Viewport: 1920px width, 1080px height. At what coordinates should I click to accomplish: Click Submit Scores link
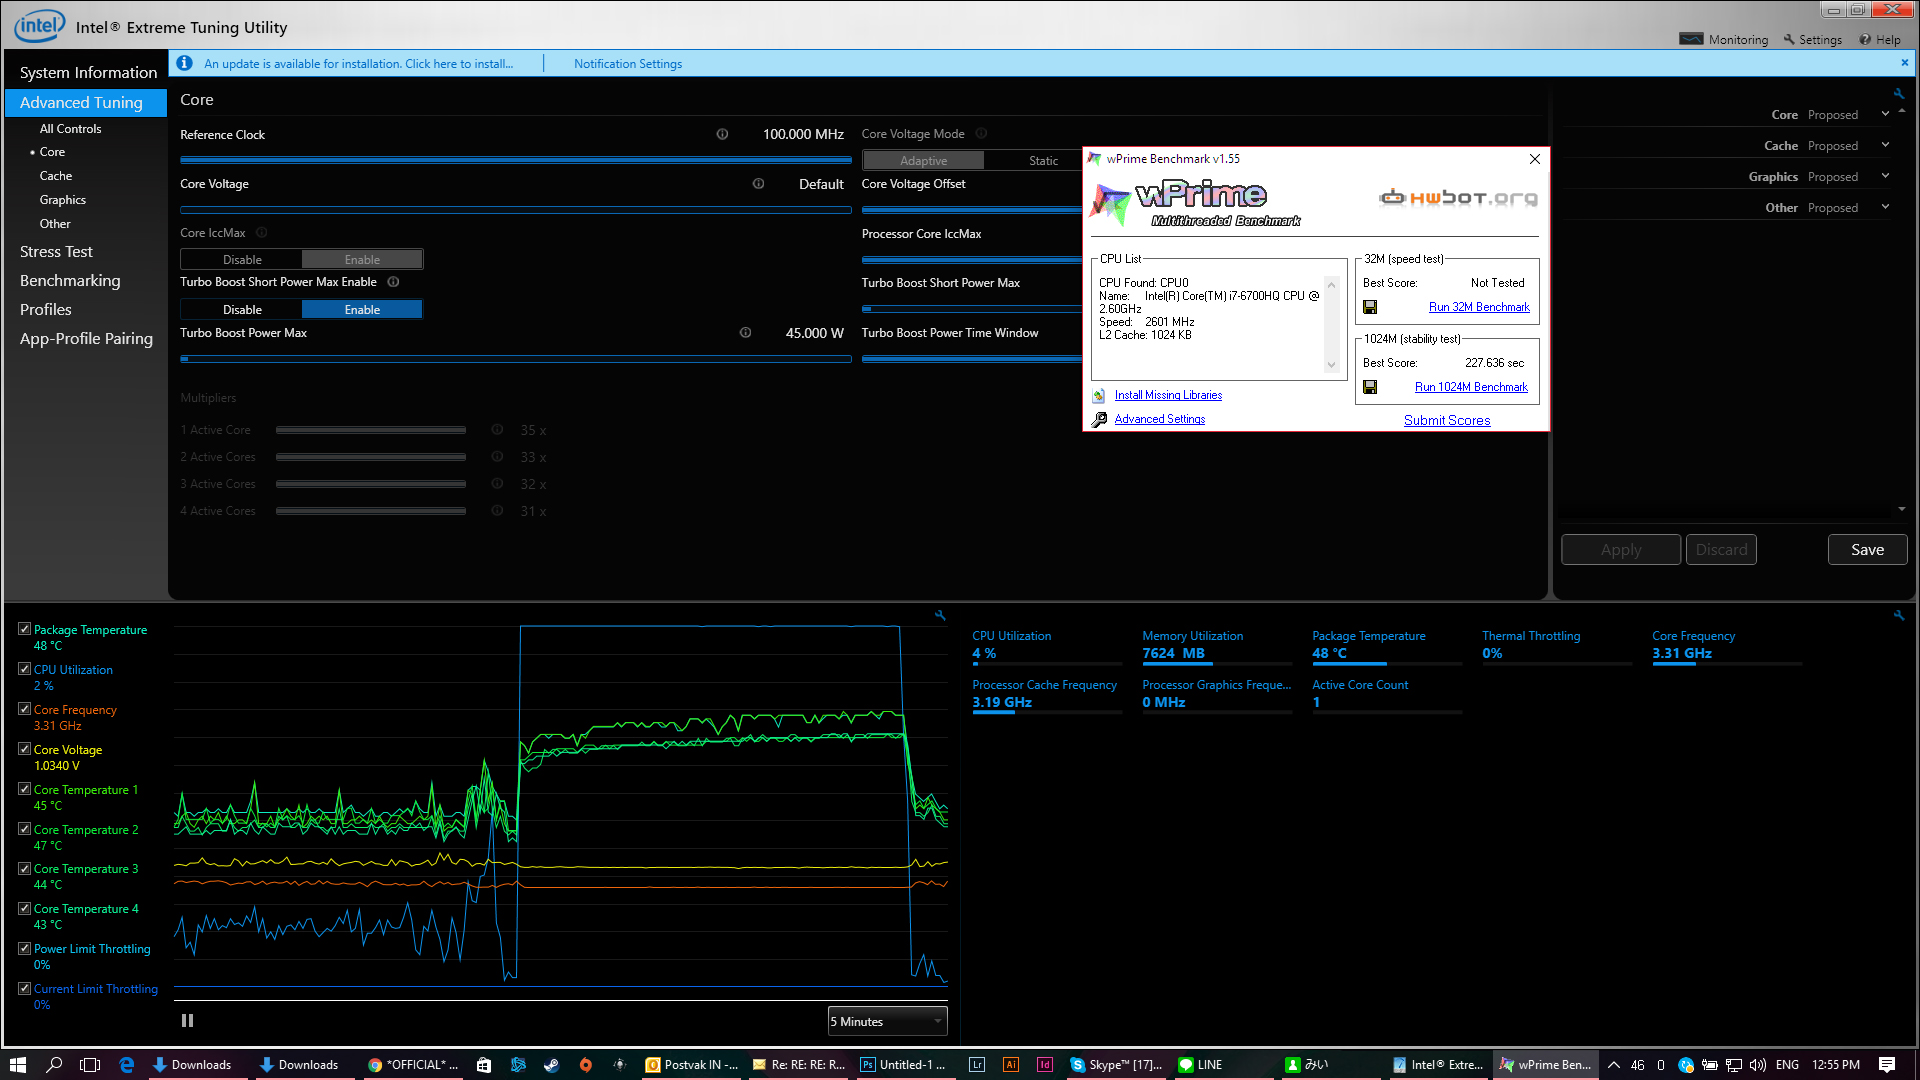click(1447, 420)
